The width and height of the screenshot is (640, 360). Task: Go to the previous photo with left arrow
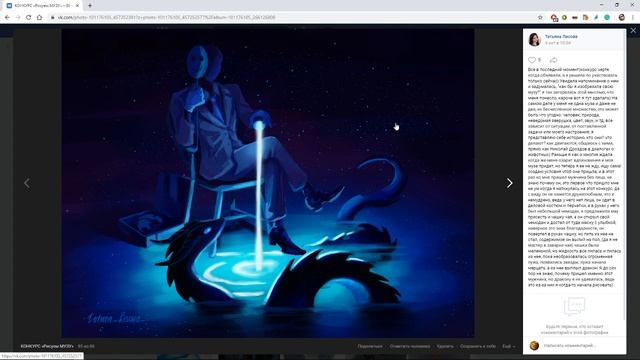(27, 183)
